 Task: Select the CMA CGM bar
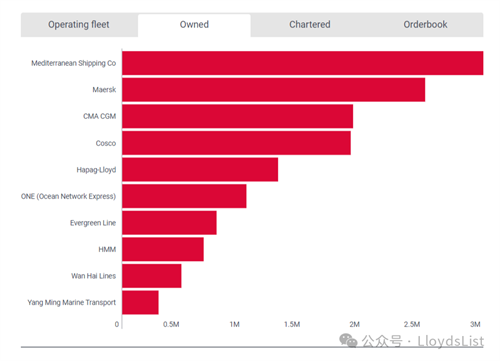coord(238,116)
